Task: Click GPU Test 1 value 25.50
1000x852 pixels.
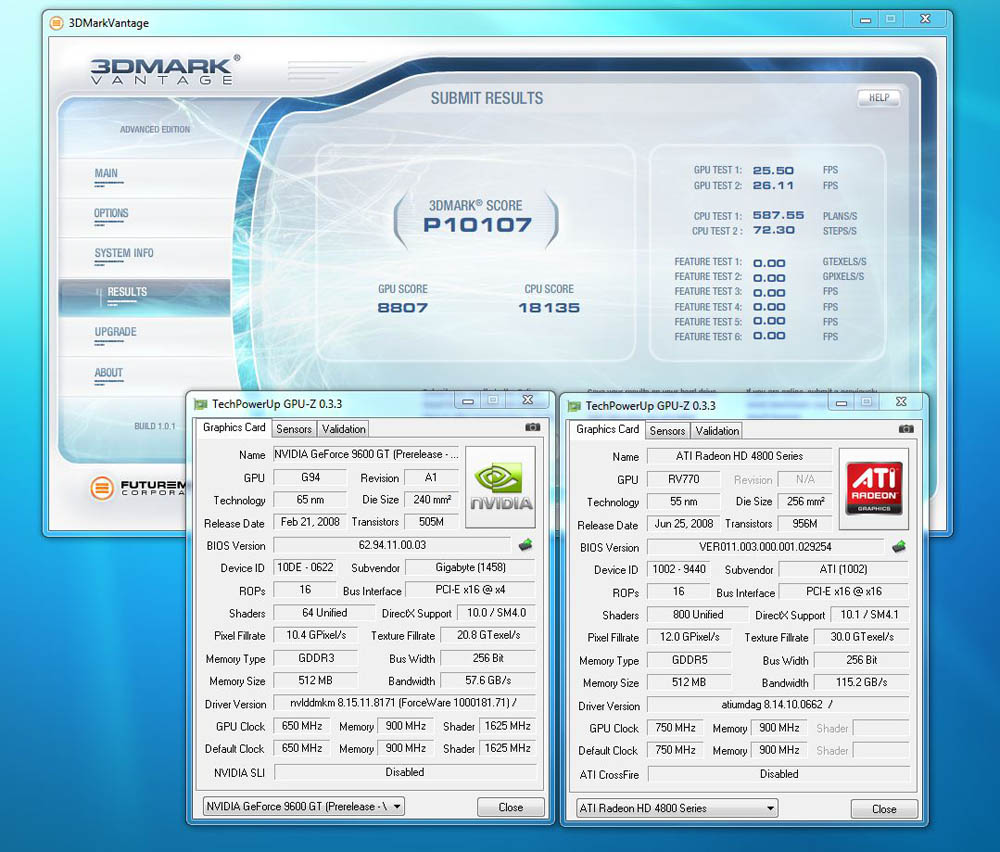Action: point(773,170)
